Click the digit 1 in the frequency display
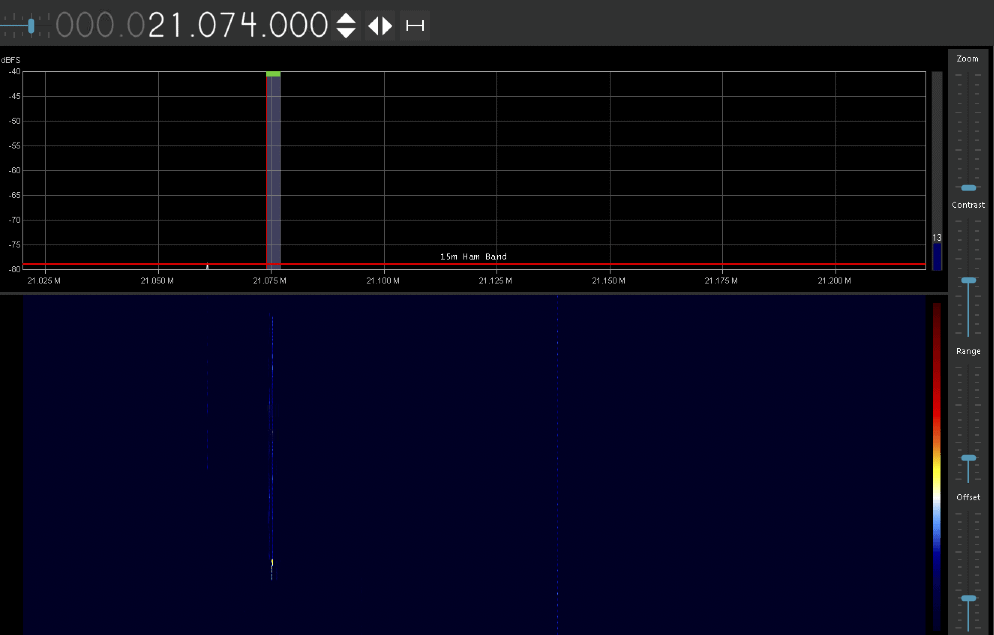 click(x=178, y=26)
